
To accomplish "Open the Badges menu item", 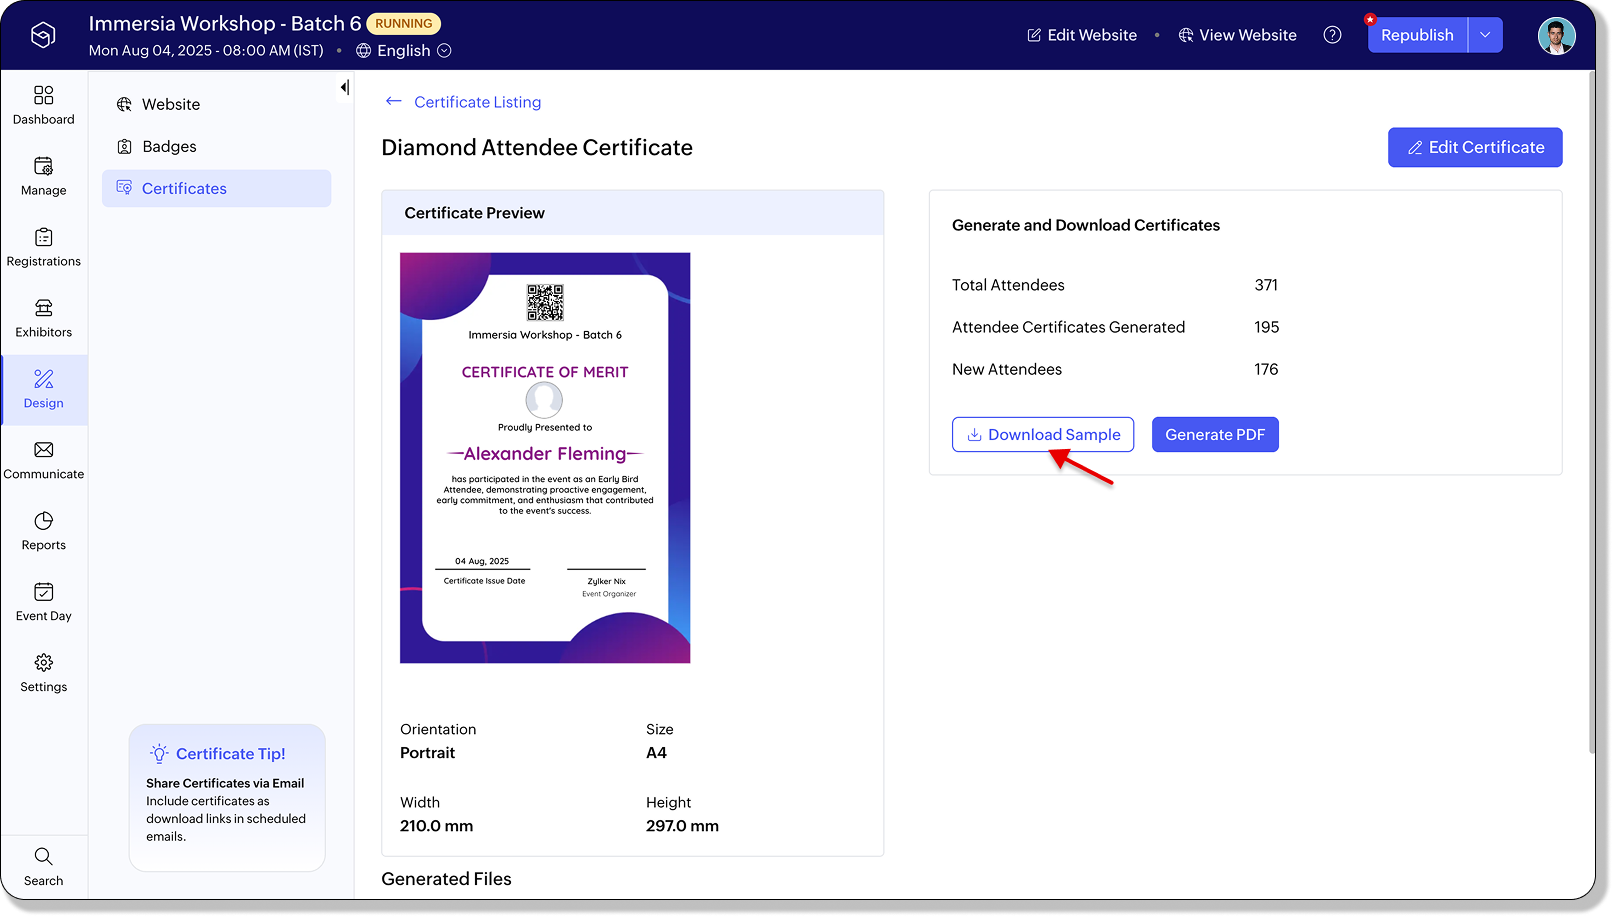I will click(x=216, y=146).
